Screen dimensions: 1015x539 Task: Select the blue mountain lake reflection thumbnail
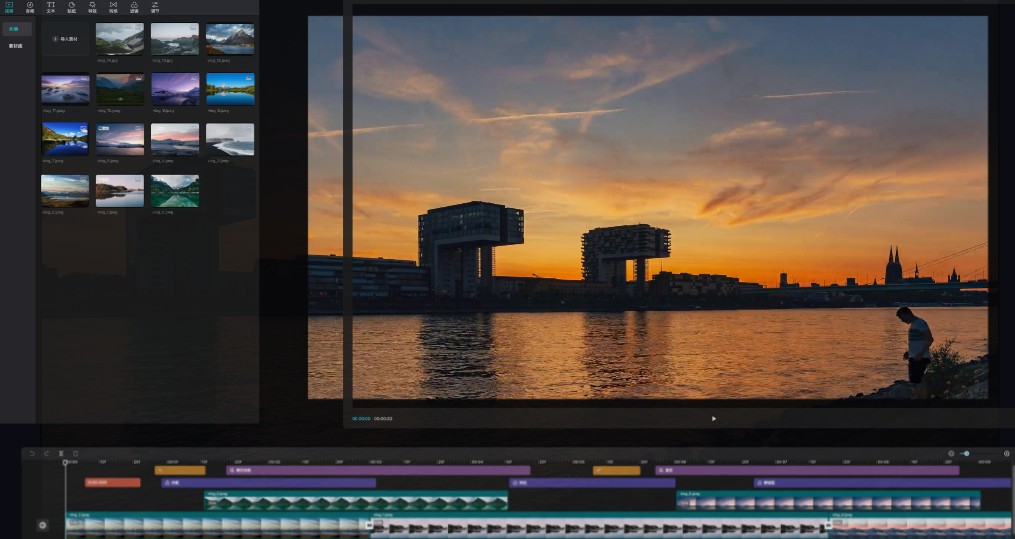coord(230,88)
